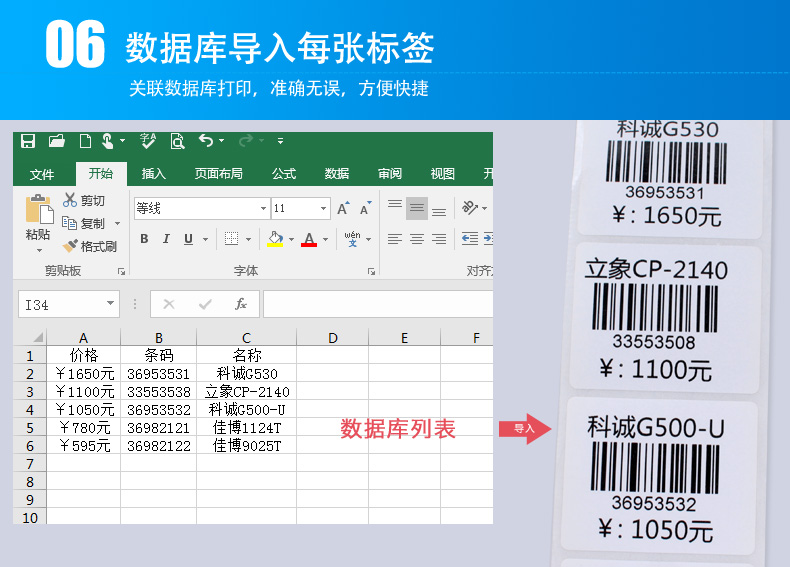This screenshot has width=790, height=567.
Task: Open the 字体 dialog launcher
Action: point(371,272)
